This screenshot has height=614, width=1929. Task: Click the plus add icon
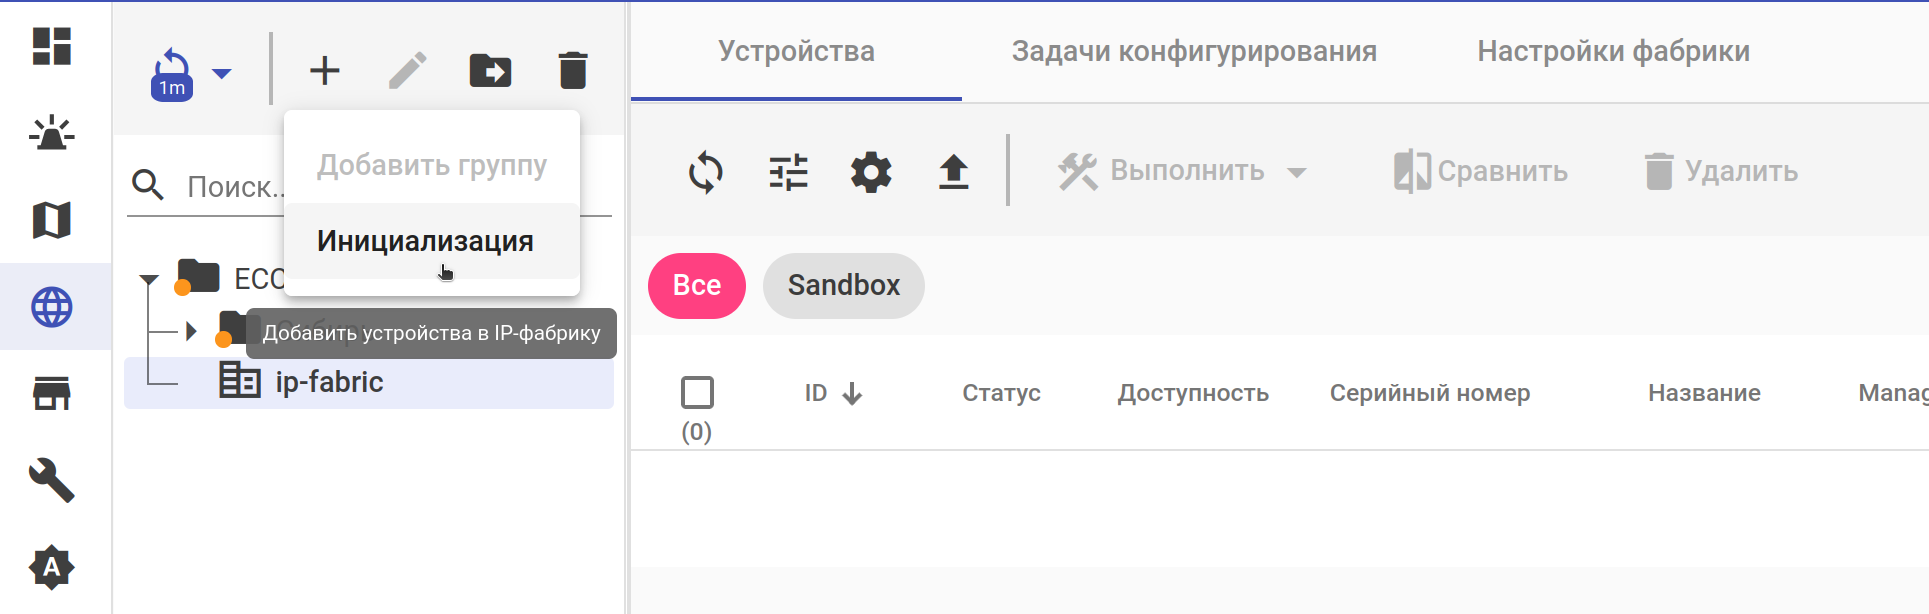click(325, 71)
